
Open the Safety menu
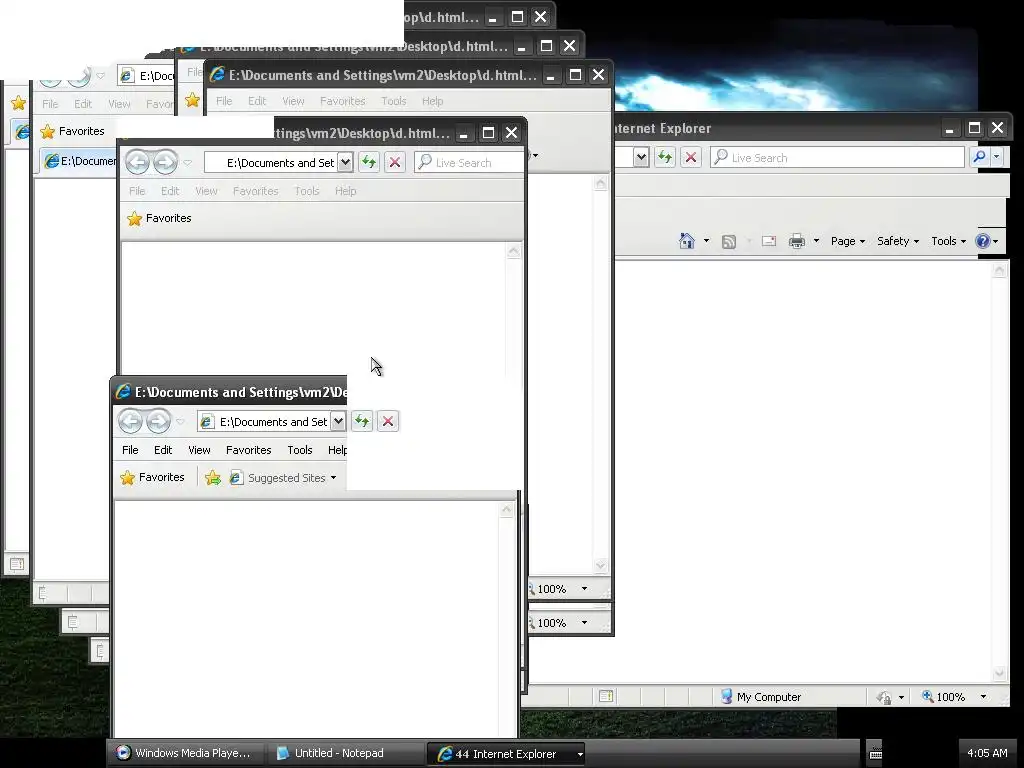click(x=898, y=241)
